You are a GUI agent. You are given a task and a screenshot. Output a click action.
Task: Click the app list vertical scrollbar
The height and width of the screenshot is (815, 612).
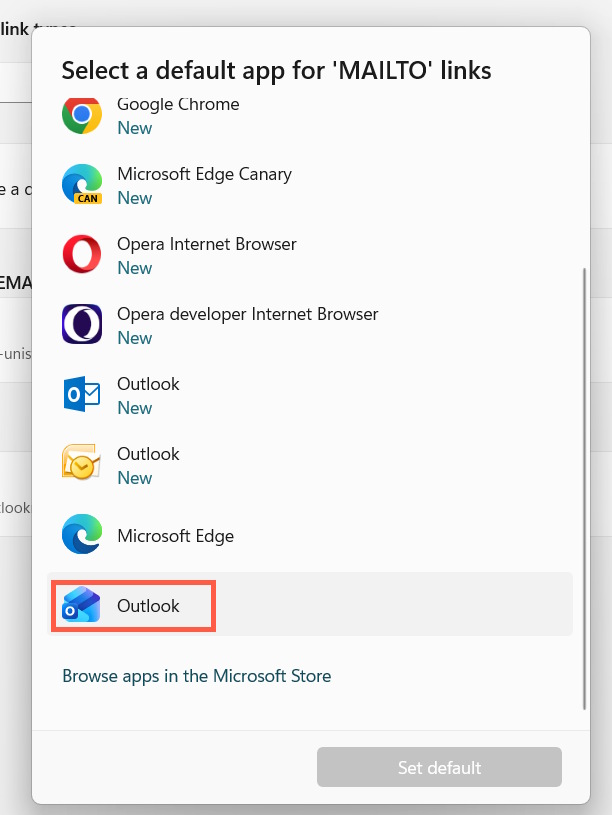pyautogui.click(x=584, y=489)
